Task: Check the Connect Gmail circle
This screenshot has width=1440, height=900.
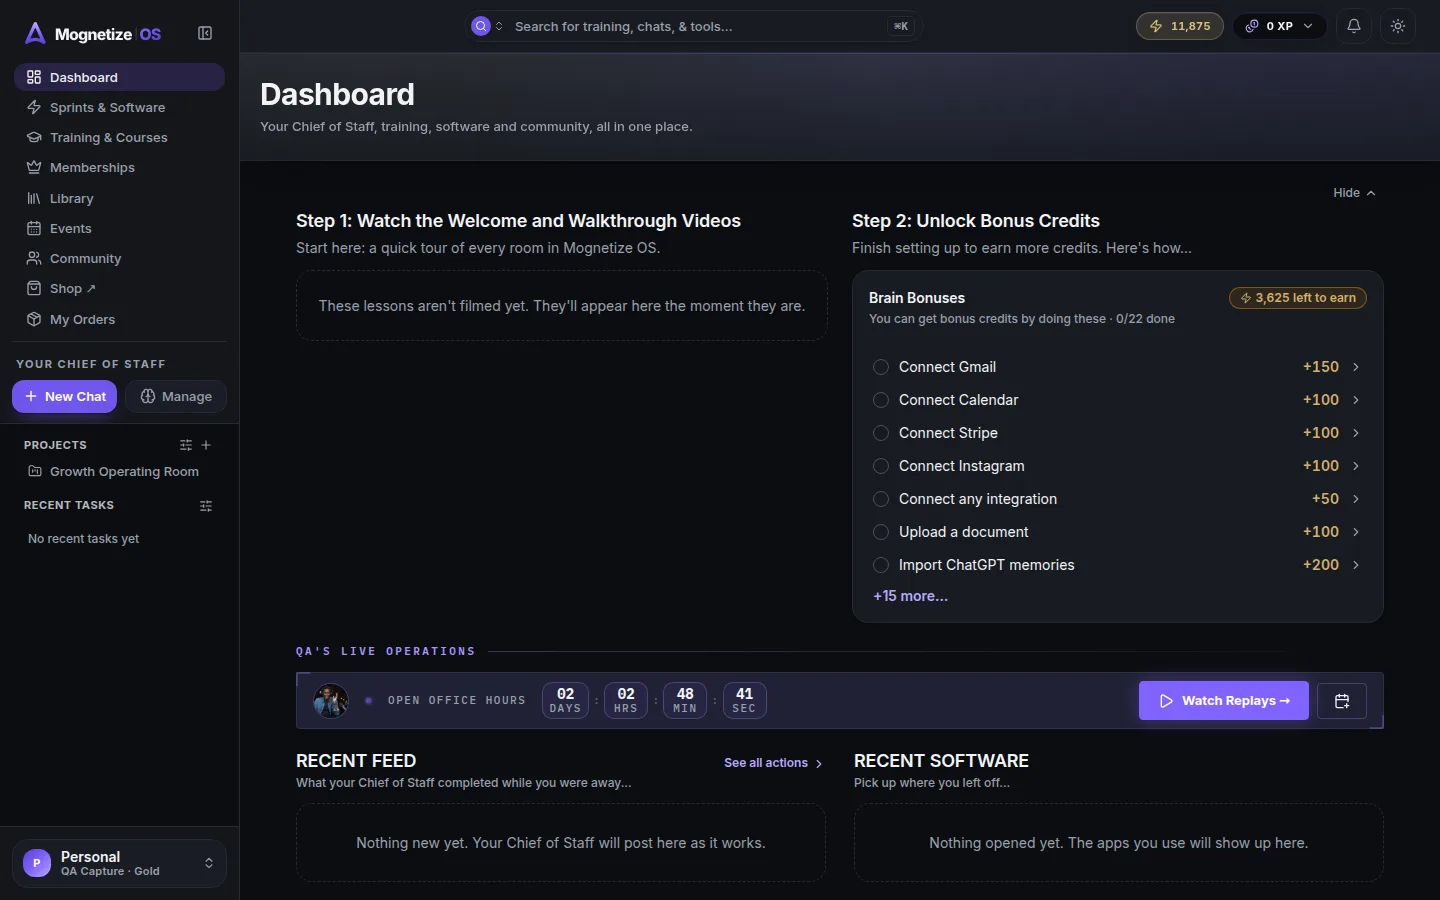Action: tap(881, 367)
